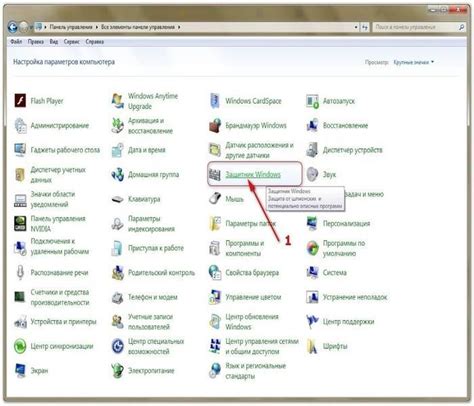
Task: Click the Back navigation arrow button
Action: point(13,27)
